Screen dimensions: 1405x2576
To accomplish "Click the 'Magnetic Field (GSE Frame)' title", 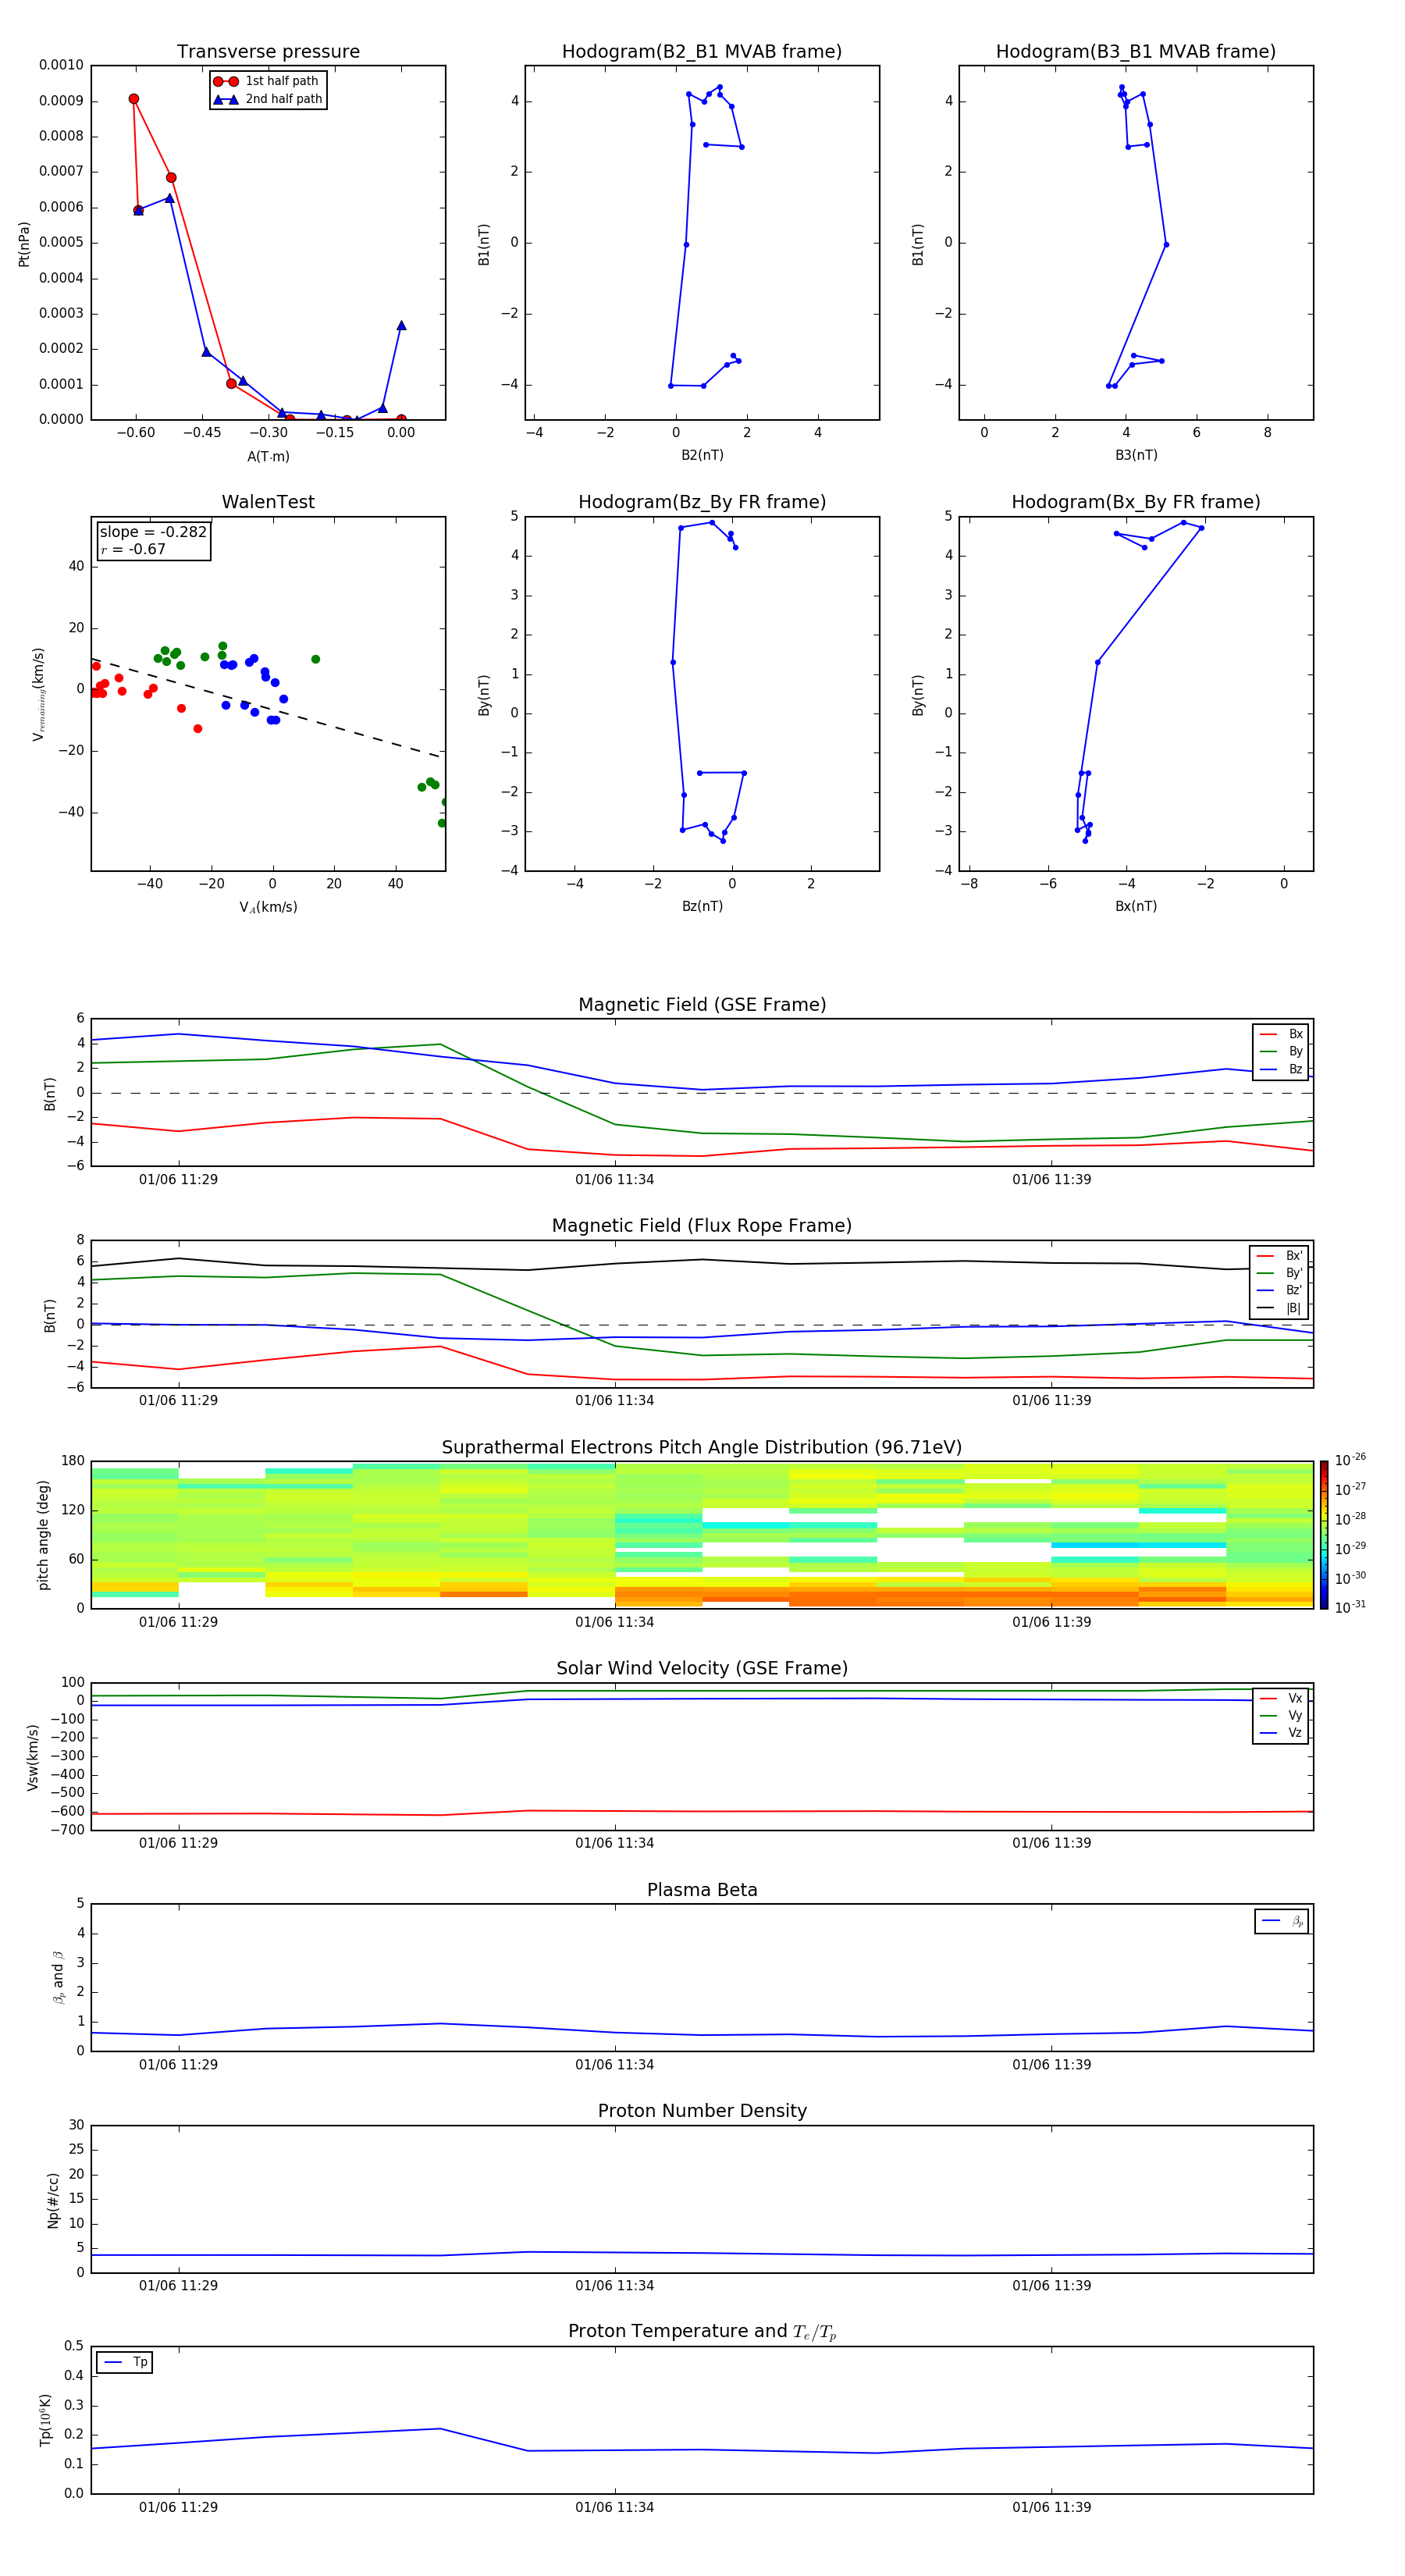I will tap(702, 1005).
